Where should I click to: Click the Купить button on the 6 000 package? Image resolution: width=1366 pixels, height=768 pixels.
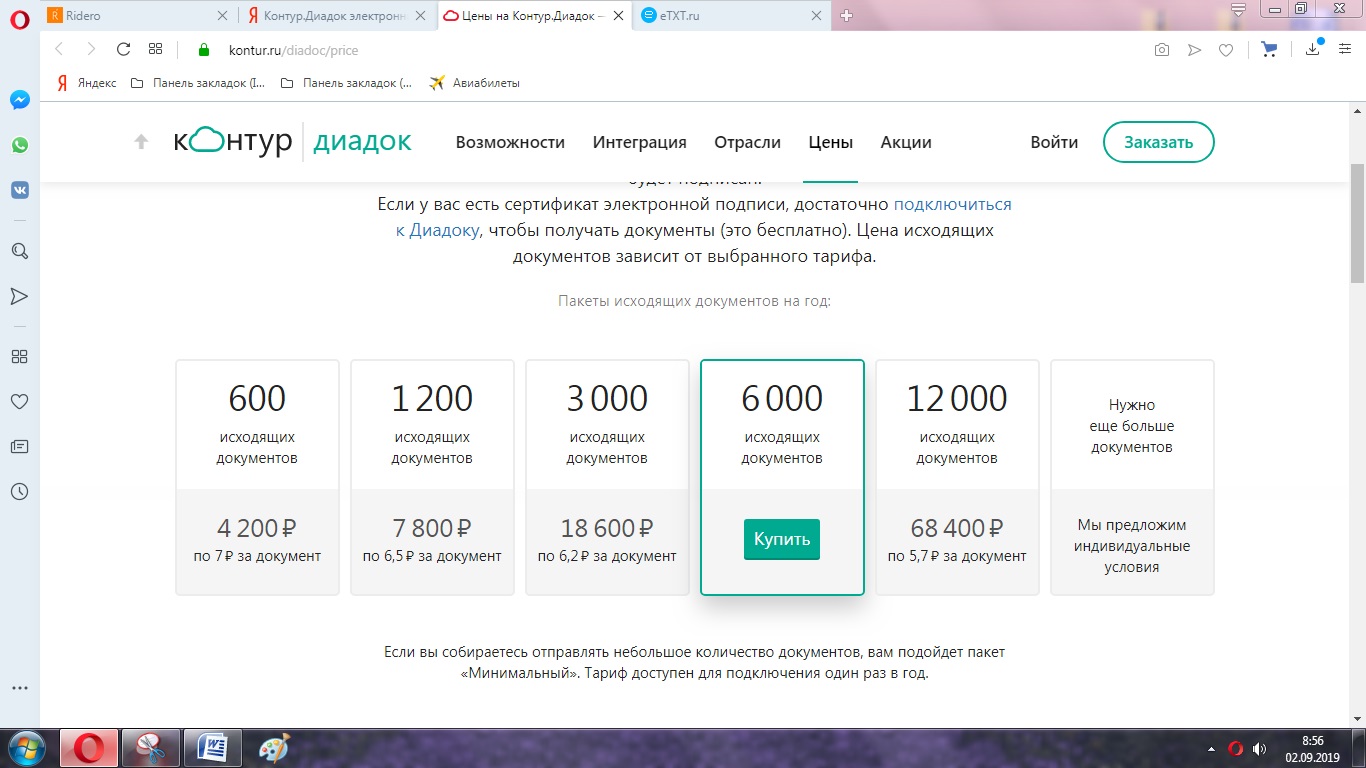(782, 539)
